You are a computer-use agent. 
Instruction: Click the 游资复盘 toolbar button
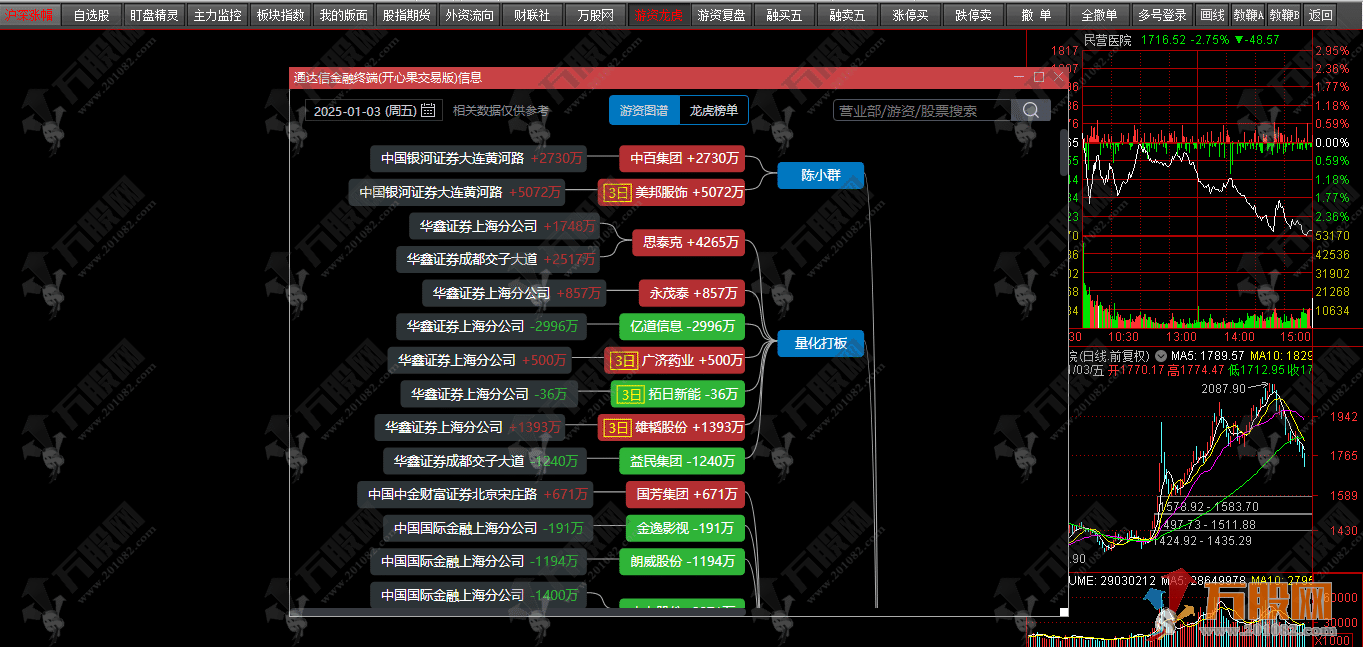(x=721, y=15)
